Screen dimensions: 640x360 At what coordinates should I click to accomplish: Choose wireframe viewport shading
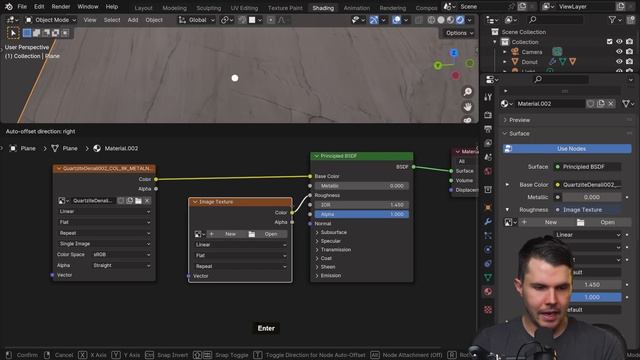pos(431,20)
